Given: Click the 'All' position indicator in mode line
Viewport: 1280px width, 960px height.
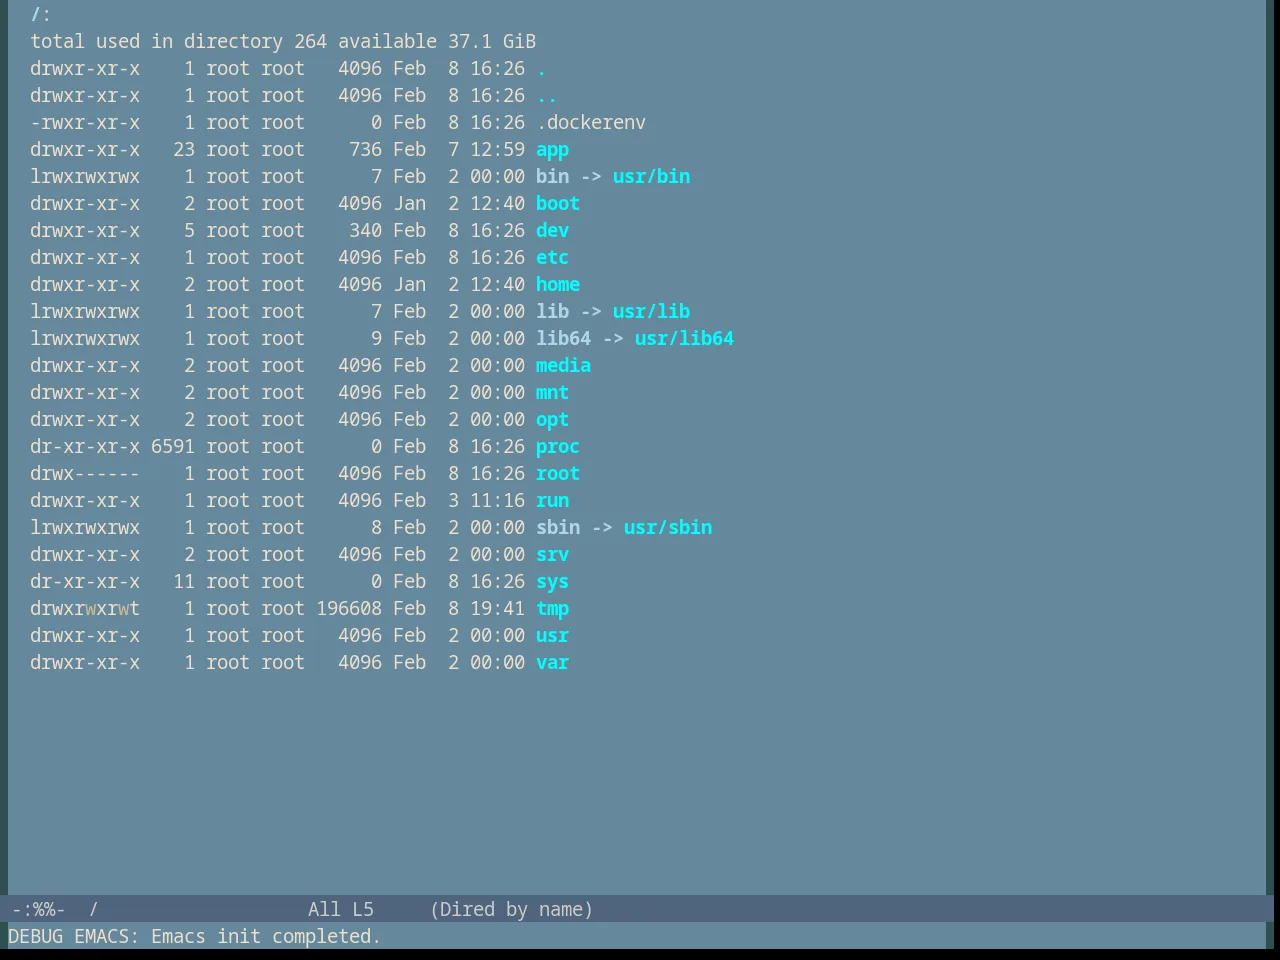Looking at the screenshot, I should [x=324, y=910].
